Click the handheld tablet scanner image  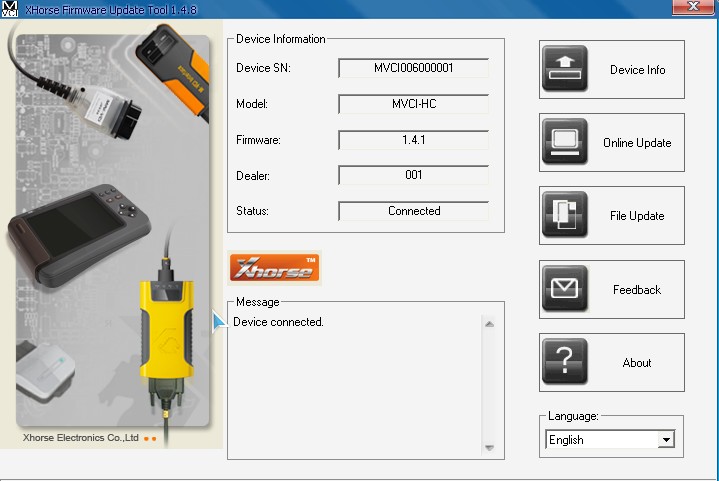click(79, 235)
